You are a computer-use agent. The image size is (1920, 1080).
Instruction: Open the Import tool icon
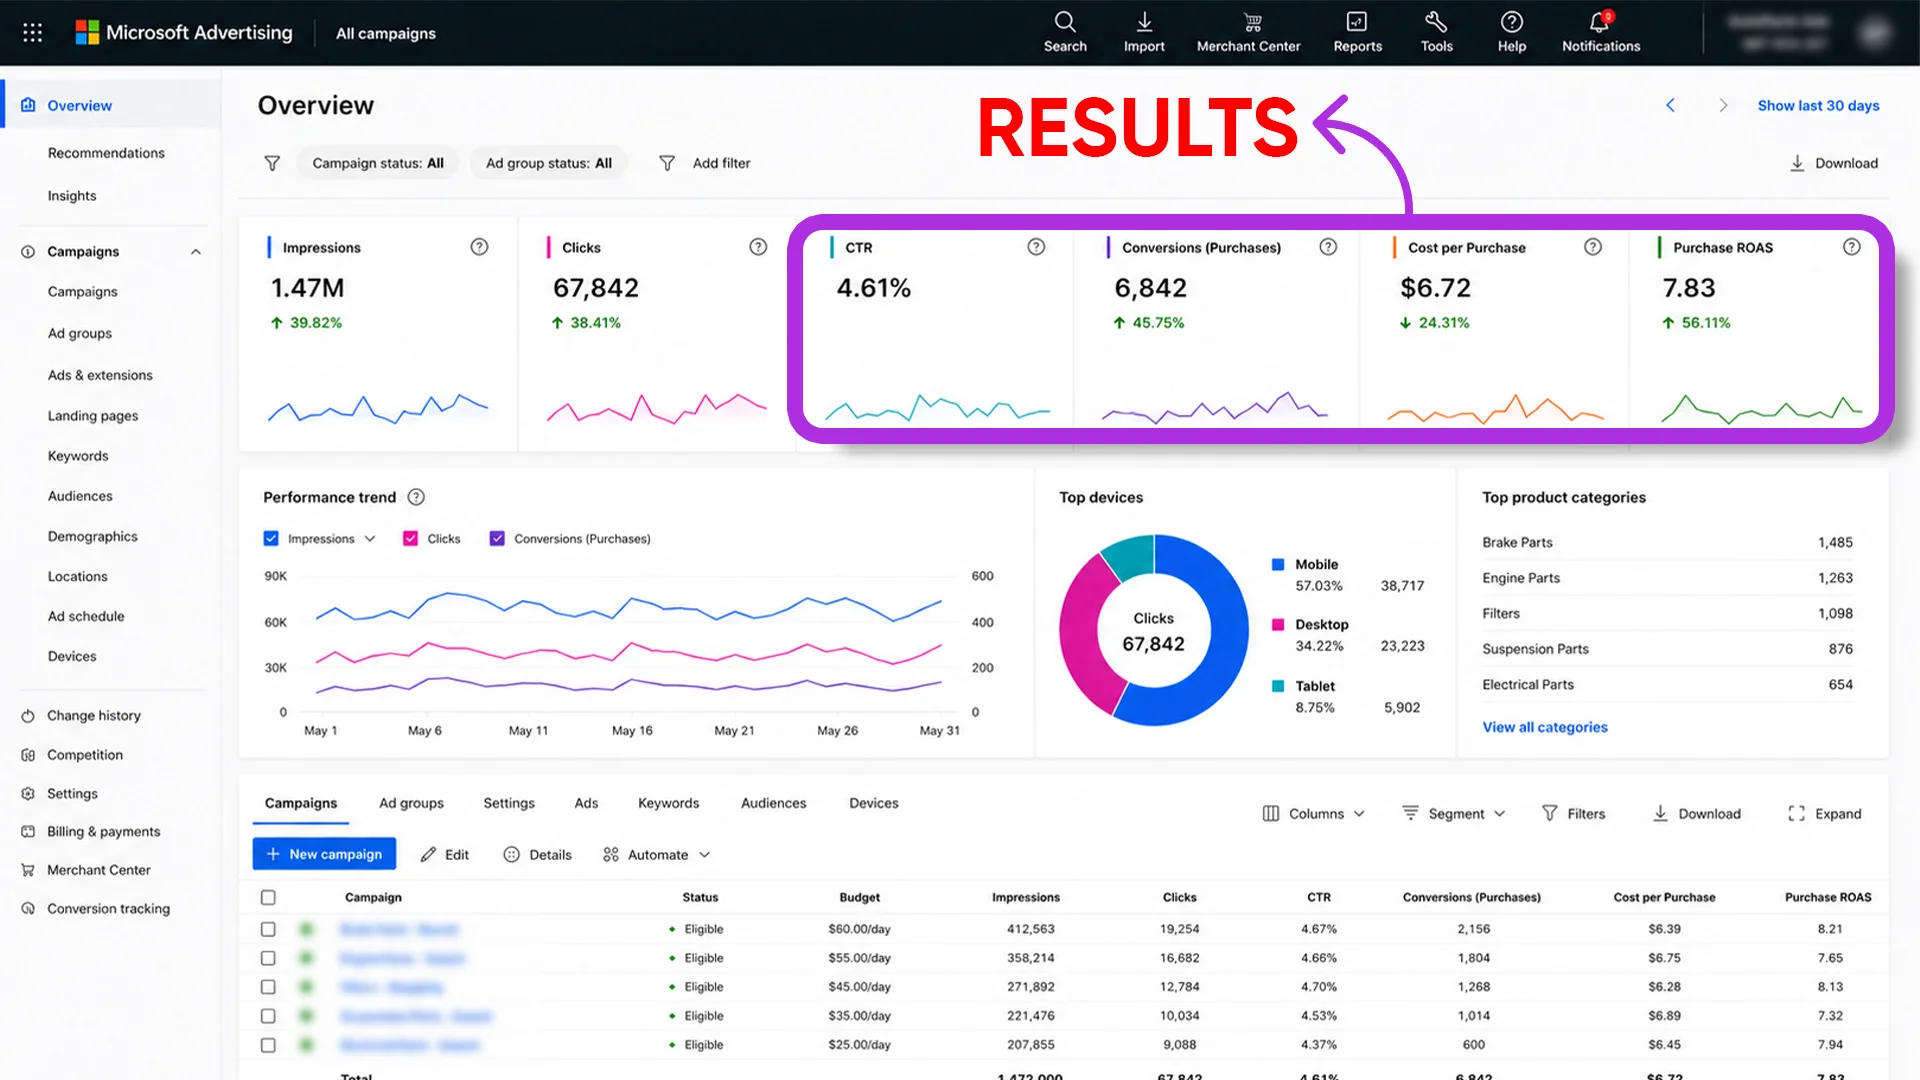point(1144,22)
